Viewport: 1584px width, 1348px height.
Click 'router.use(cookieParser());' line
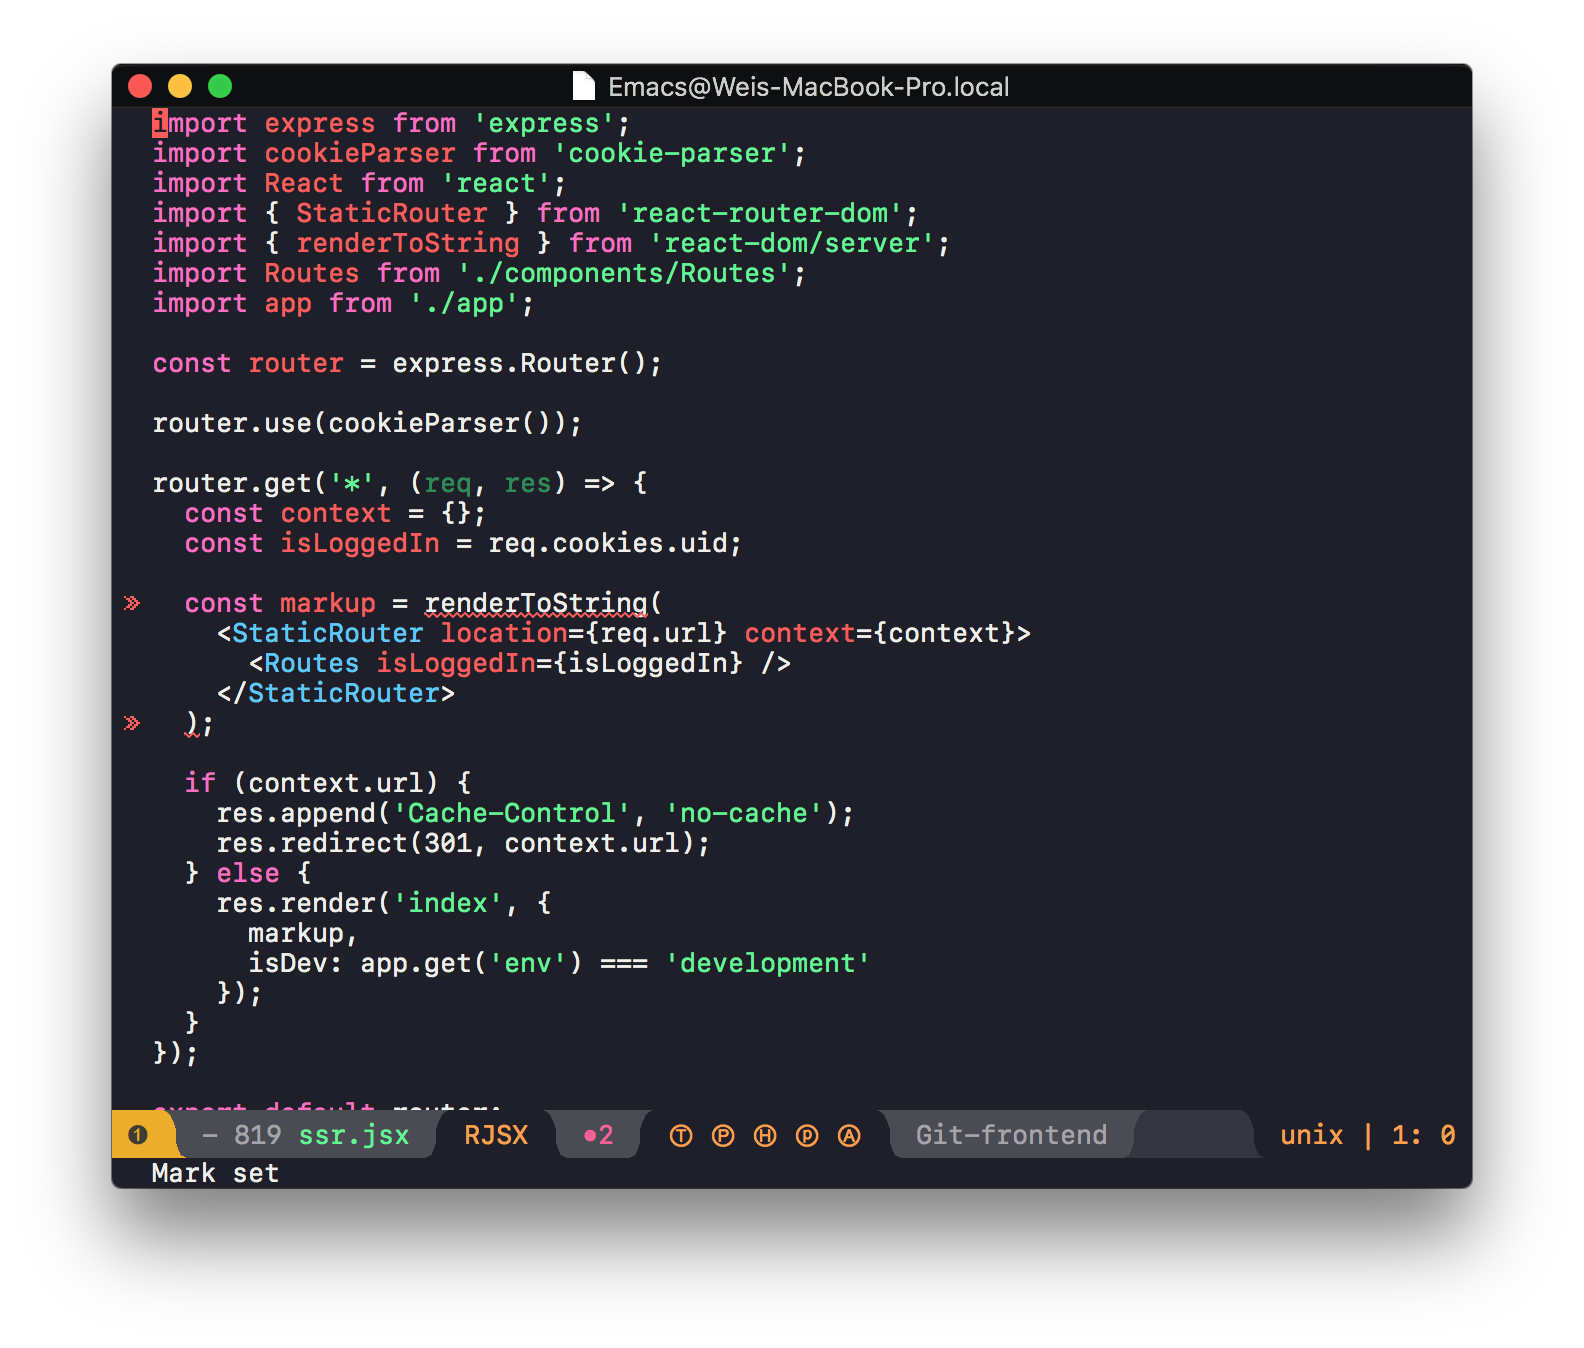click(367, 423)
